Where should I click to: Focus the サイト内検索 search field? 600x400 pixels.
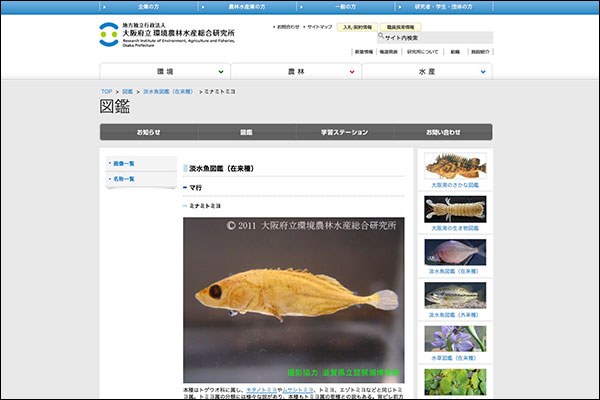(x=438, y=37)
